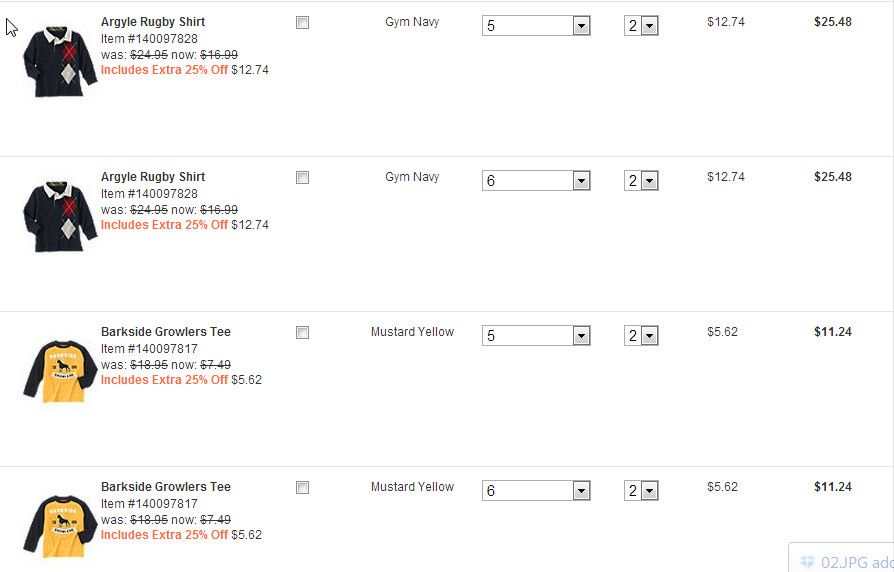894x572 pixels.
Task: Click the size 6 Barkside Growlers Tee image
Action: 60,526
